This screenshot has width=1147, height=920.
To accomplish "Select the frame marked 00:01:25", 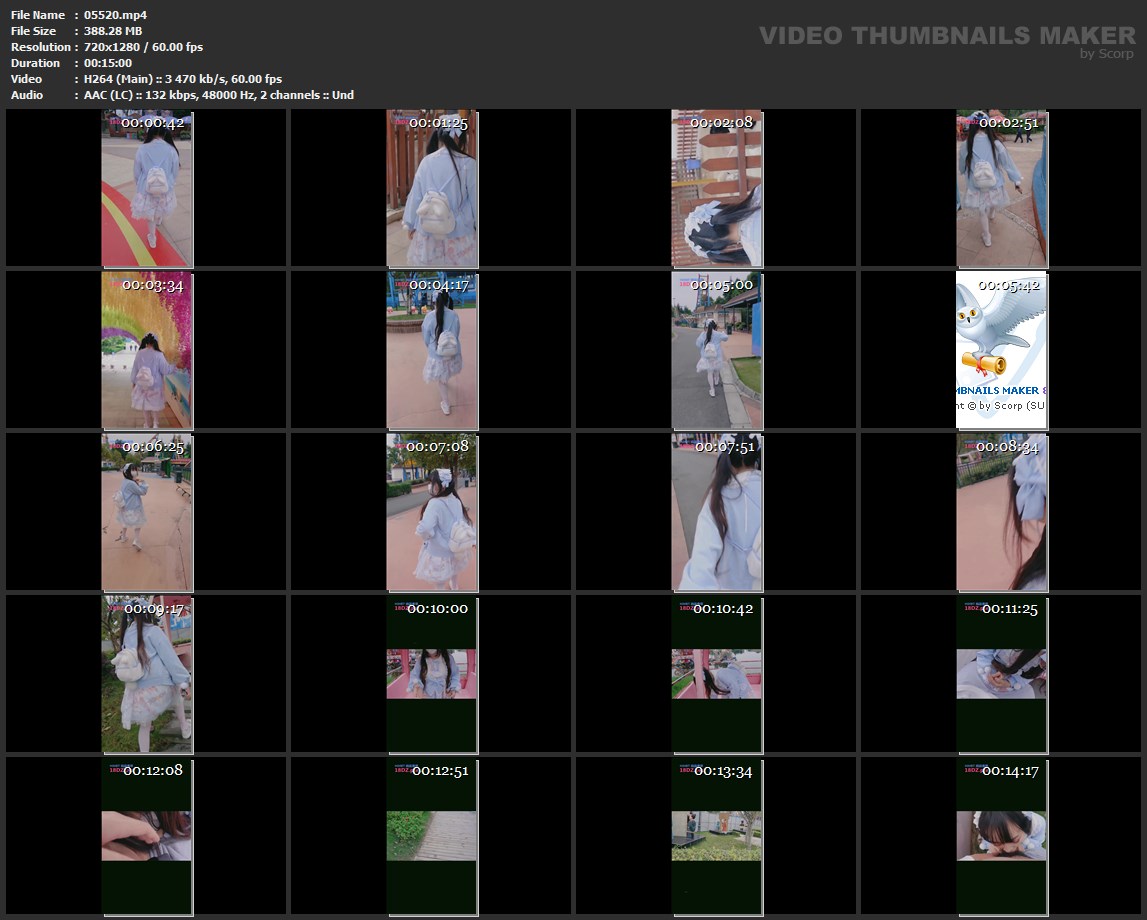I will 432,188.
